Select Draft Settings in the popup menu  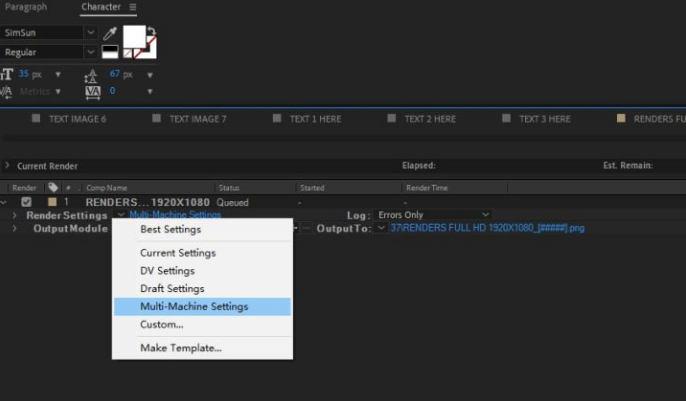tap(171, 289)
